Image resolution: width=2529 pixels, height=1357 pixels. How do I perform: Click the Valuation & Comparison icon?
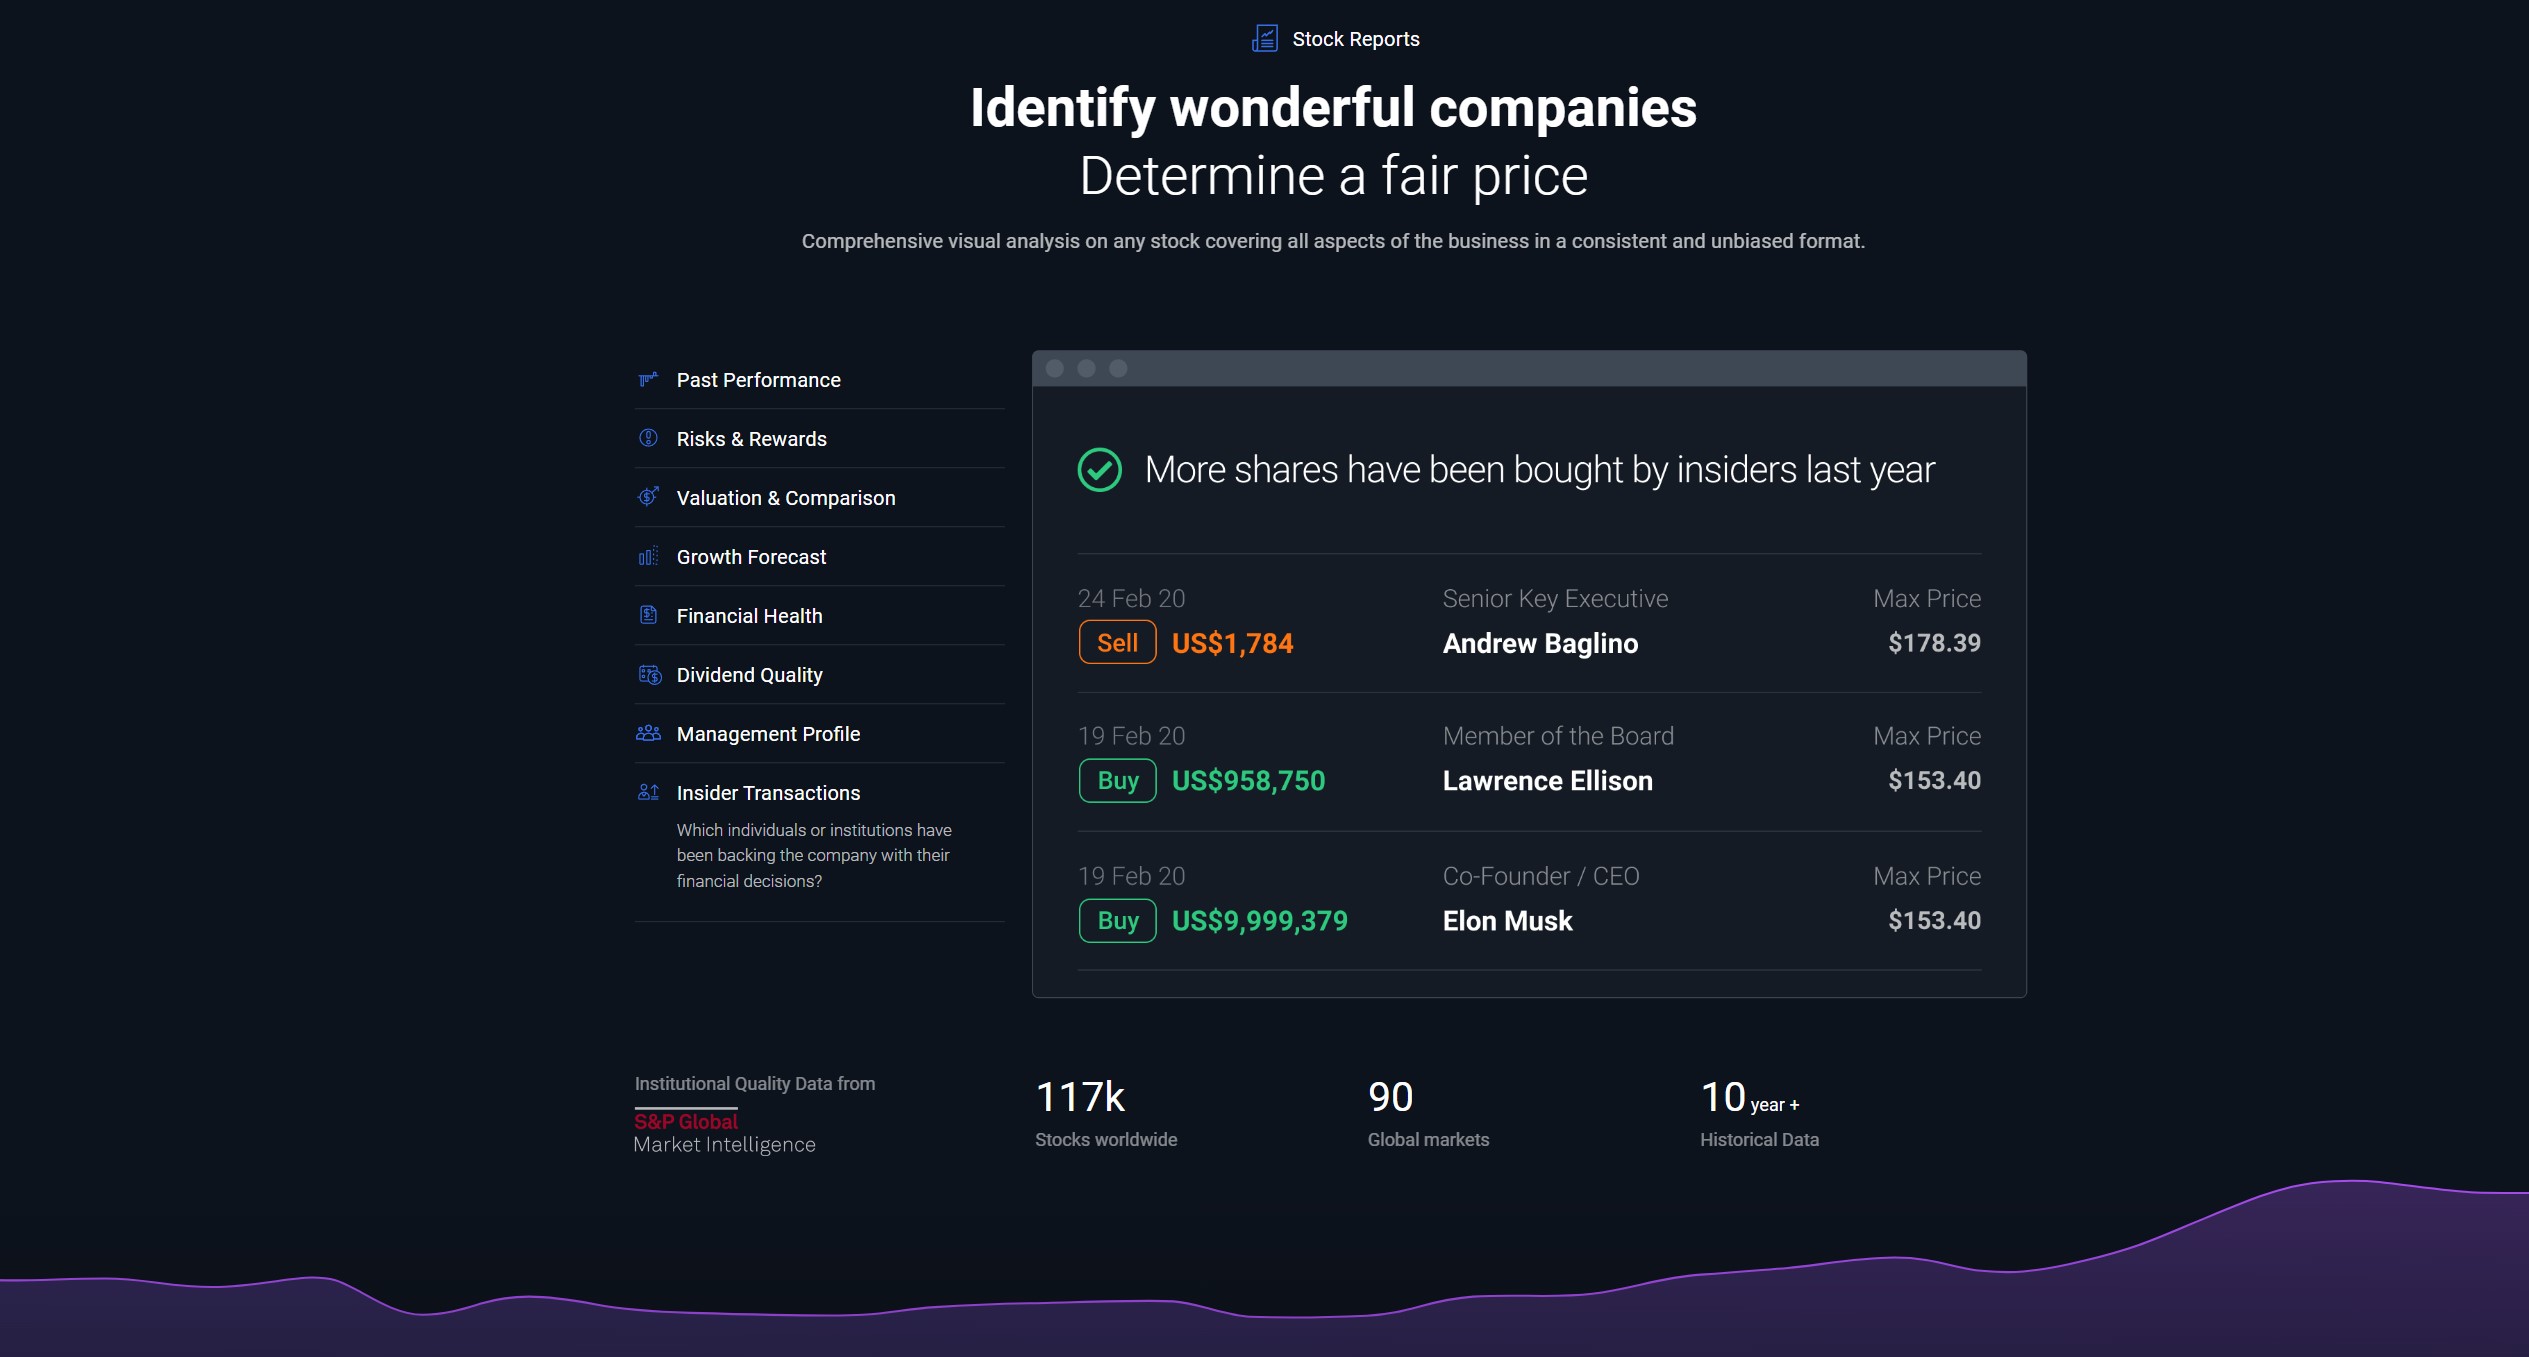(x=648, y=497)
